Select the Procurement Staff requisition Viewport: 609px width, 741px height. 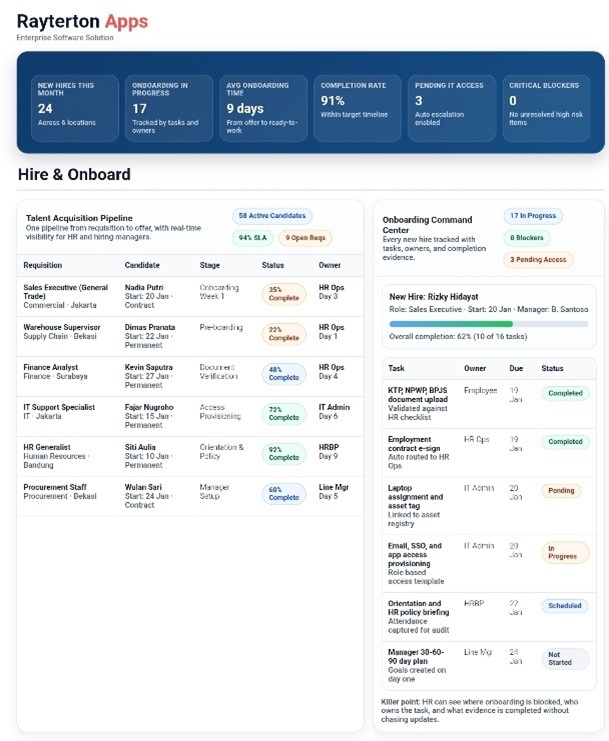click(55, 487)
